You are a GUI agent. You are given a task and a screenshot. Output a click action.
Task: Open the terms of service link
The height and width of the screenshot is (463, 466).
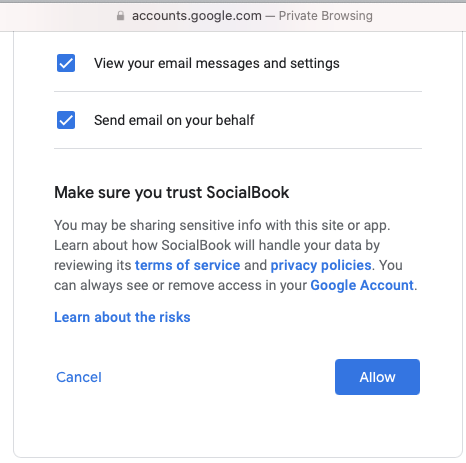[187, 265]
